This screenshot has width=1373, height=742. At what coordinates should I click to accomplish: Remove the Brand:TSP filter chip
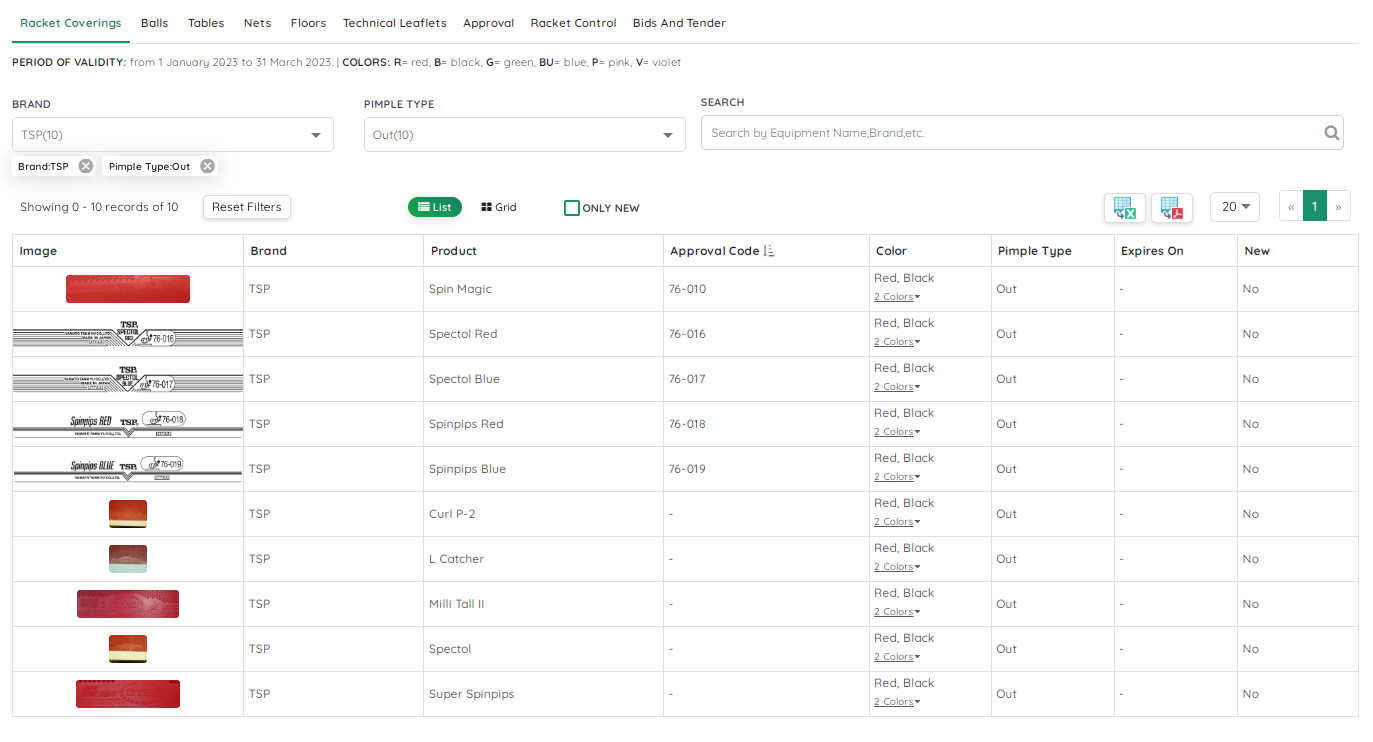coord(86,166)
